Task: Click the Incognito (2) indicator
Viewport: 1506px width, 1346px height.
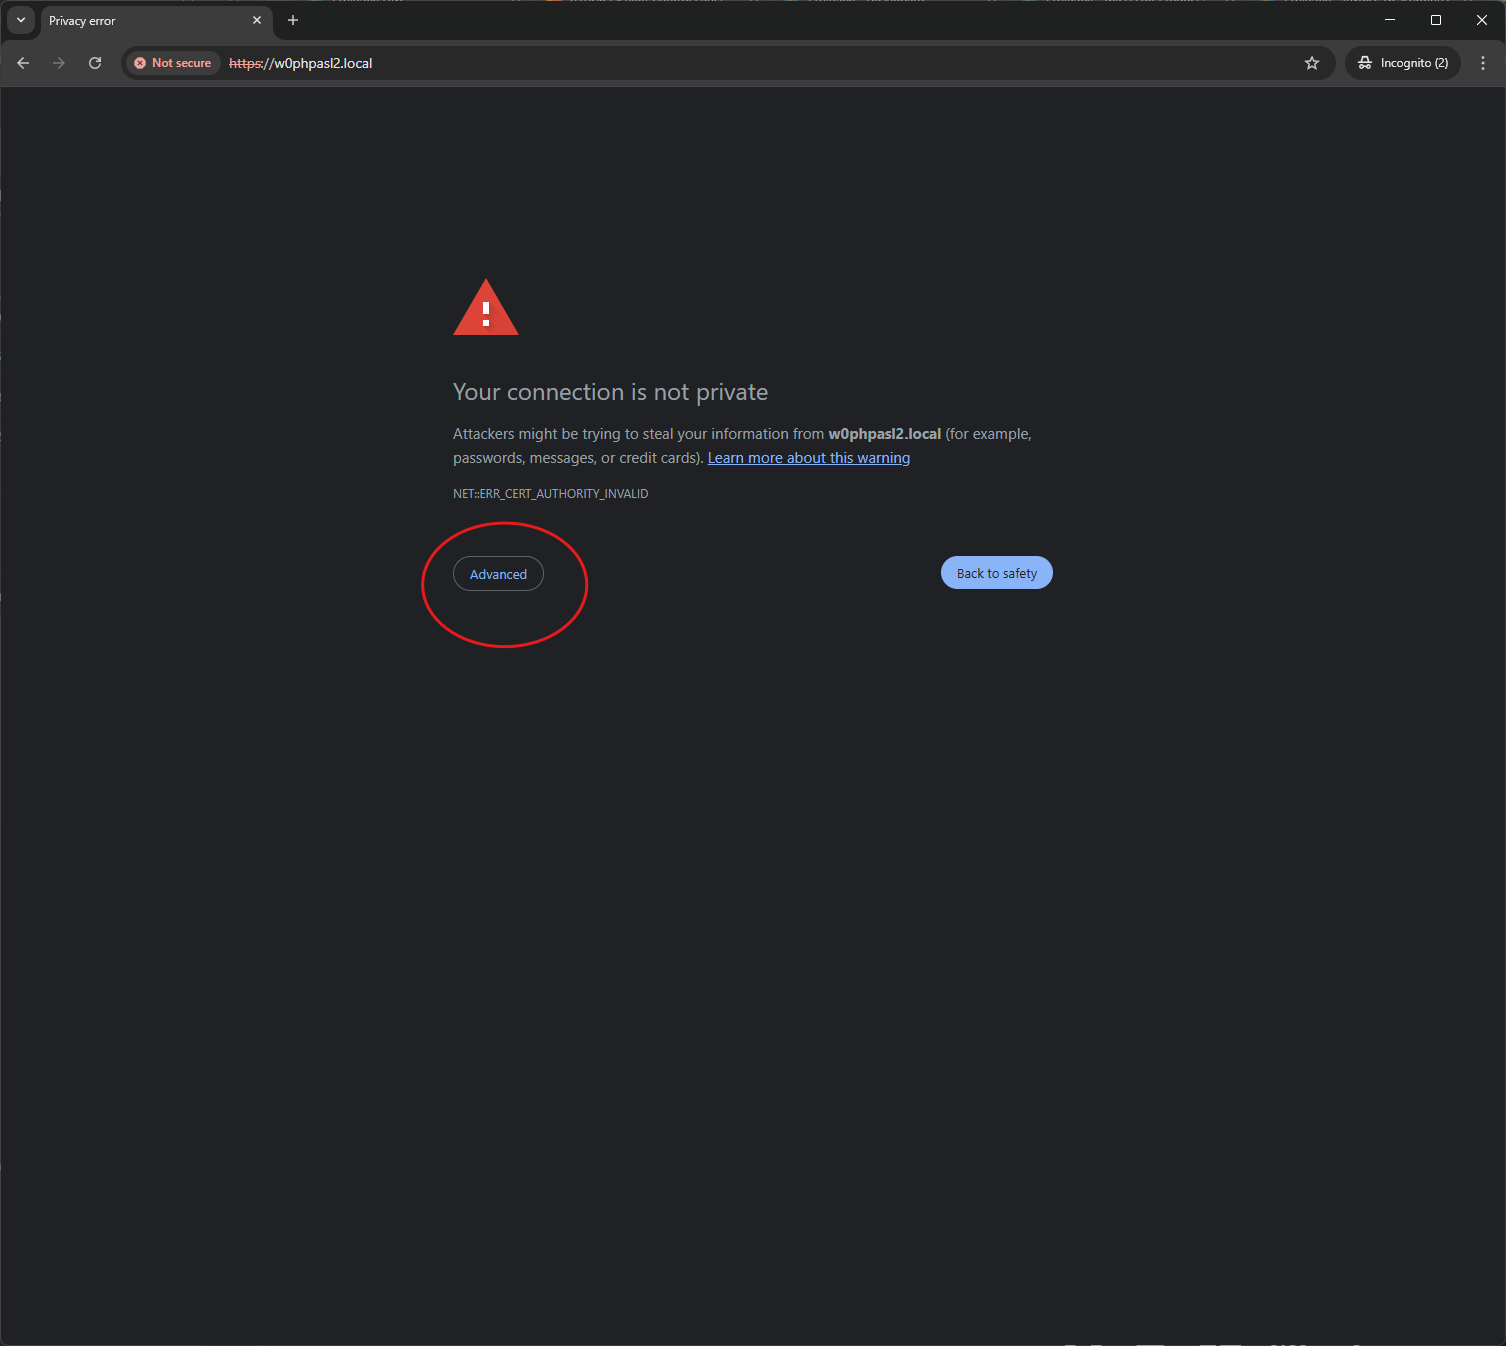Action: point(1402,63)
